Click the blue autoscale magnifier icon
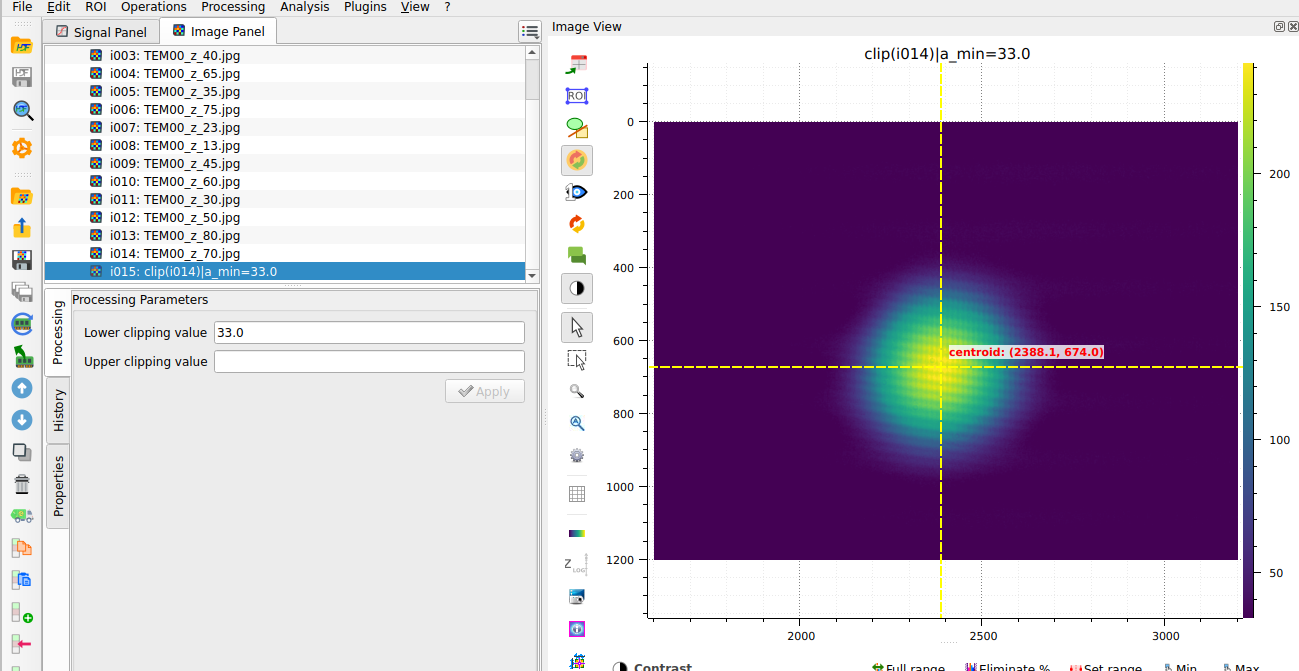This screenshot has height=671, width=1299. coord(577,423)
